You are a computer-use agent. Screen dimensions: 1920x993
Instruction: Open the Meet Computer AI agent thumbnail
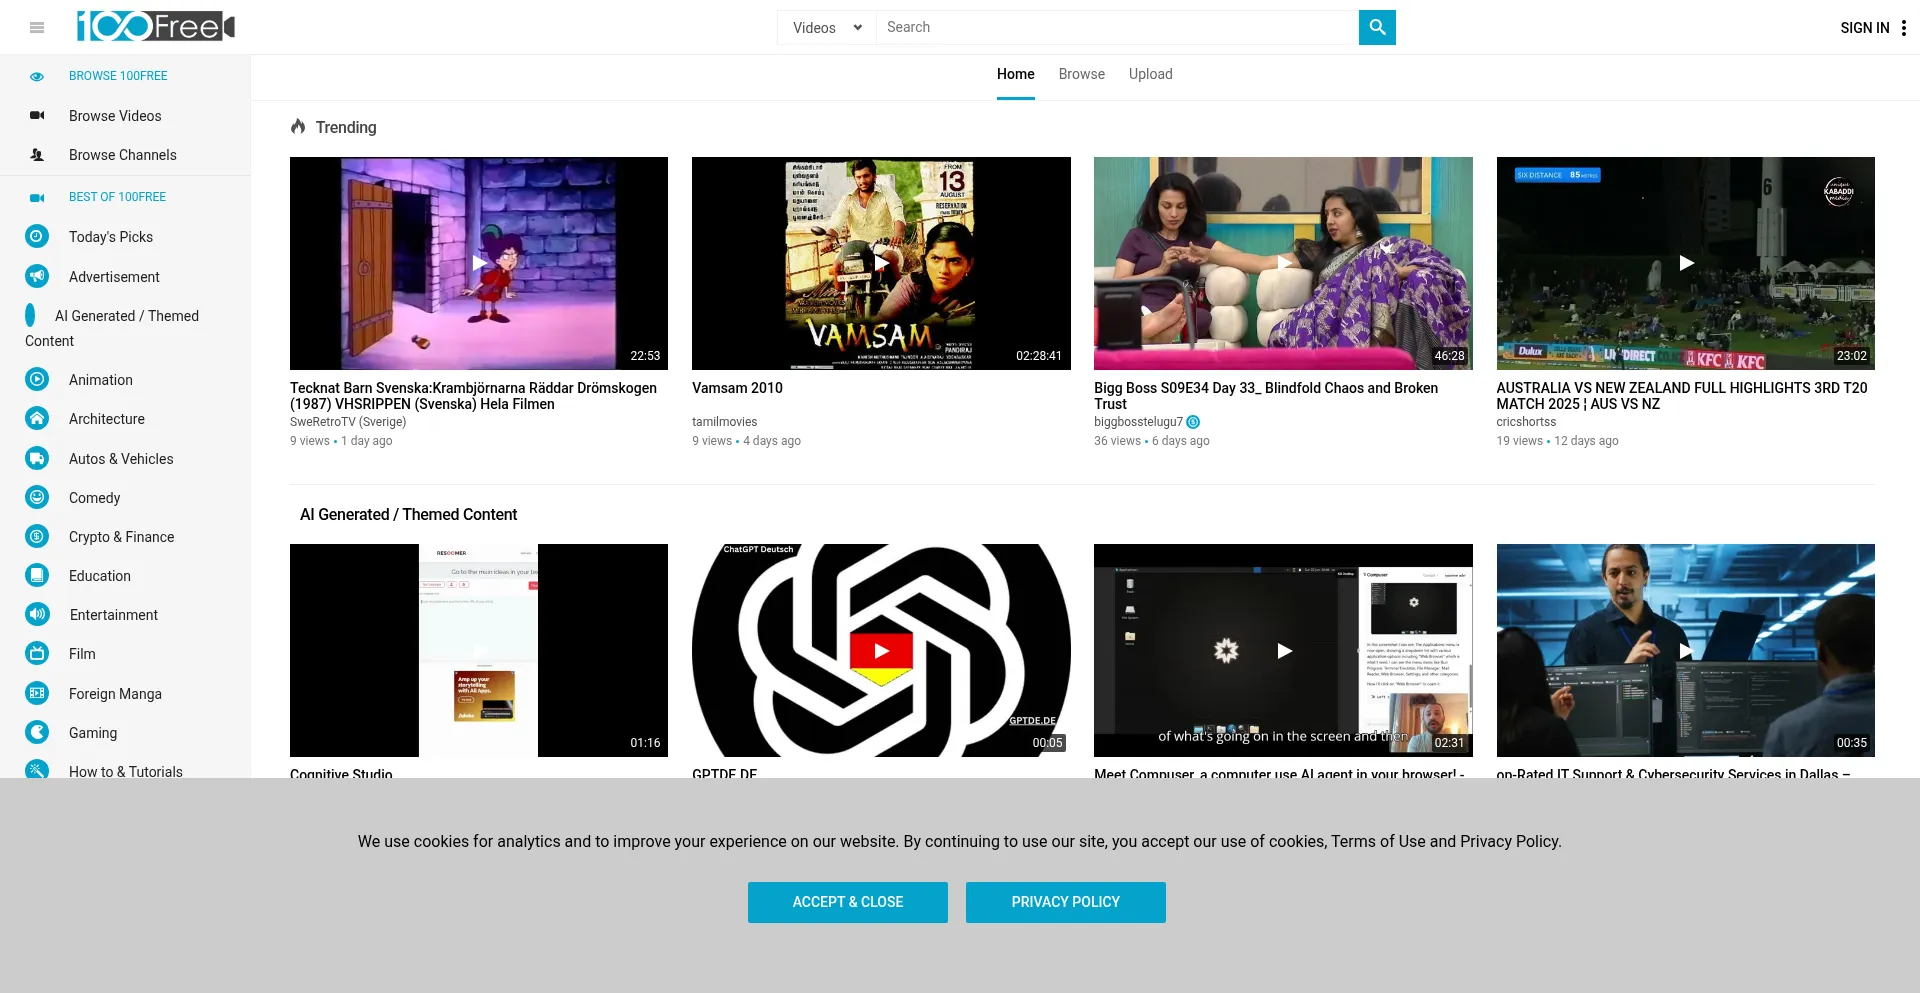point(1283,650)
